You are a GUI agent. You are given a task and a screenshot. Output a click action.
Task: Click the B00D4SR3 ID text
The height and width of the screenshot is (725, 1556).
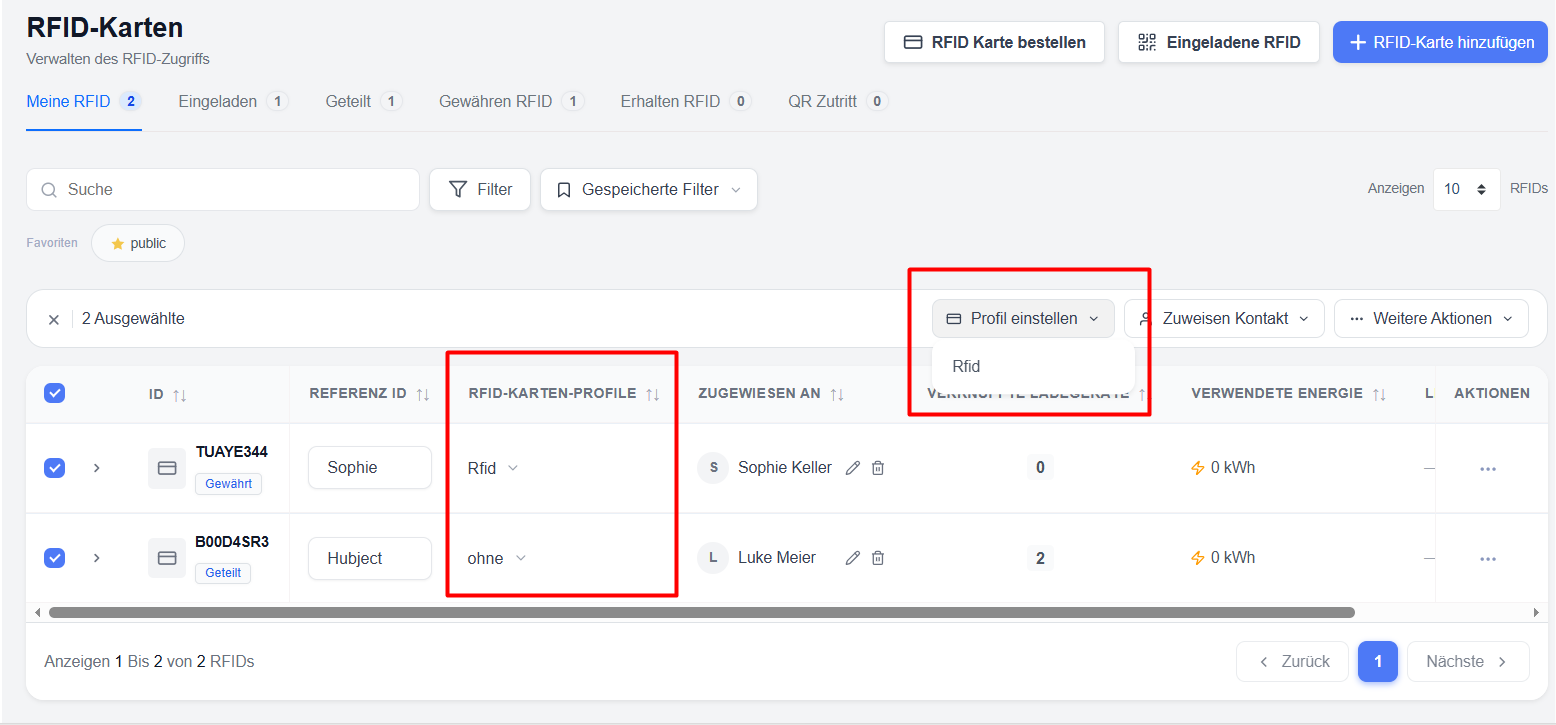[x=232, y=542]
